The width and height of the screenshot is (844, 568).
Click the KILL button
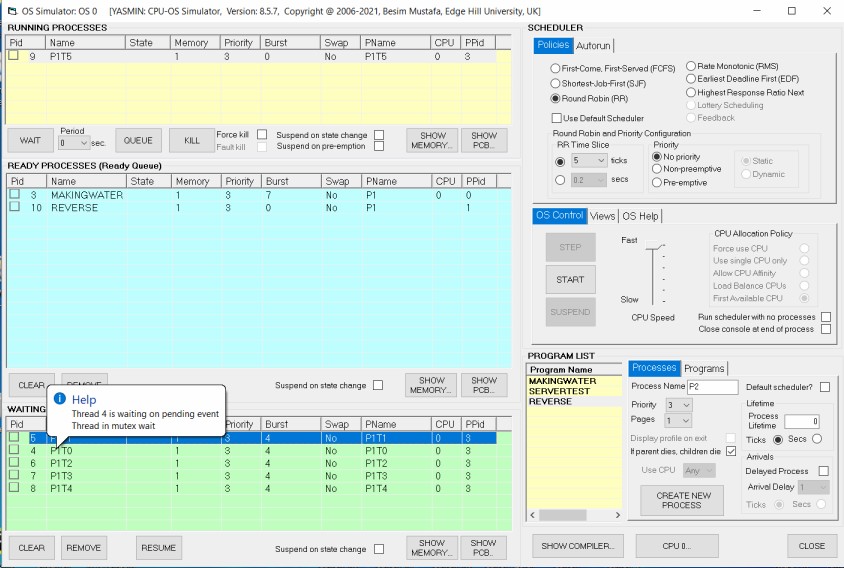192,140
